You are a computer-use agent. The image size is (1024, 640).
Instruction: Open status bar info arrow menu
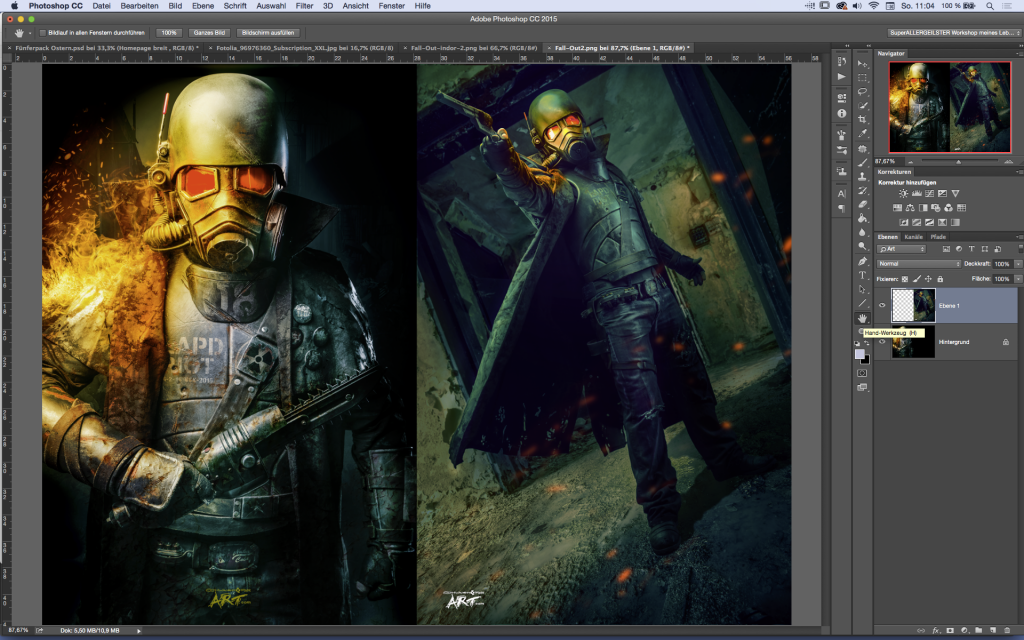tap(138, 631)
